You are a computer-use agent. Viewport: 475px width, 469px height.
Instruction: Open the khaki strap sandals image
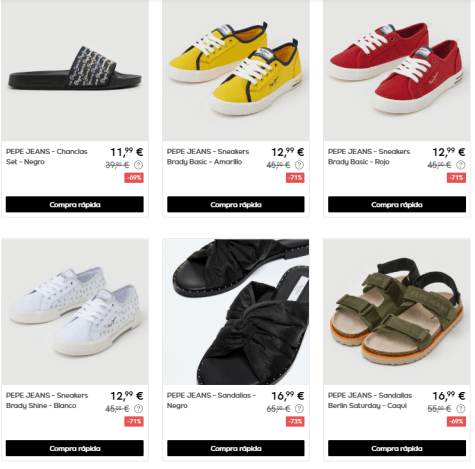[397, 312]
